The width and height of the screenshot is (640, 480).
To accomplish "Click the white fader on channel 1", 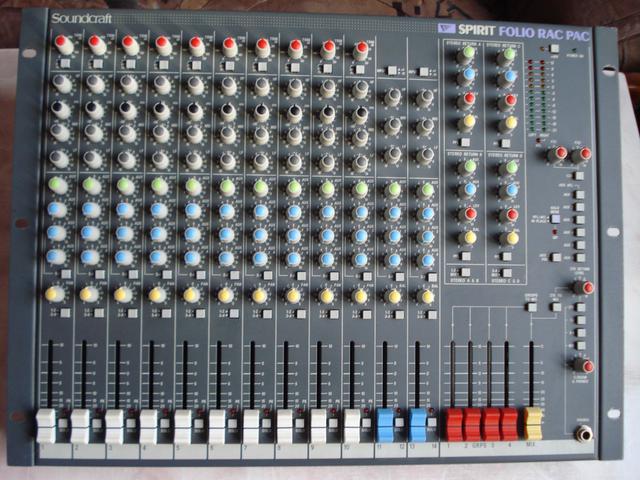I will [46, 424].
